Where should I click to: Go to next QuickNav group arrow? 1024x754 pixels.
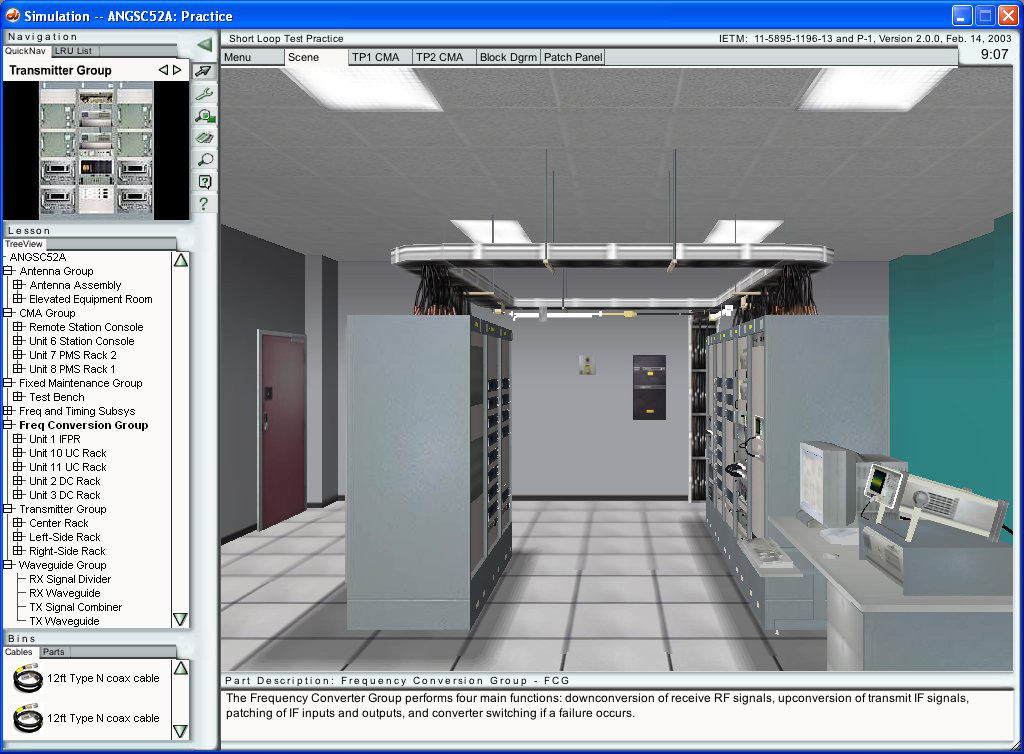click(x=177, y=70)
